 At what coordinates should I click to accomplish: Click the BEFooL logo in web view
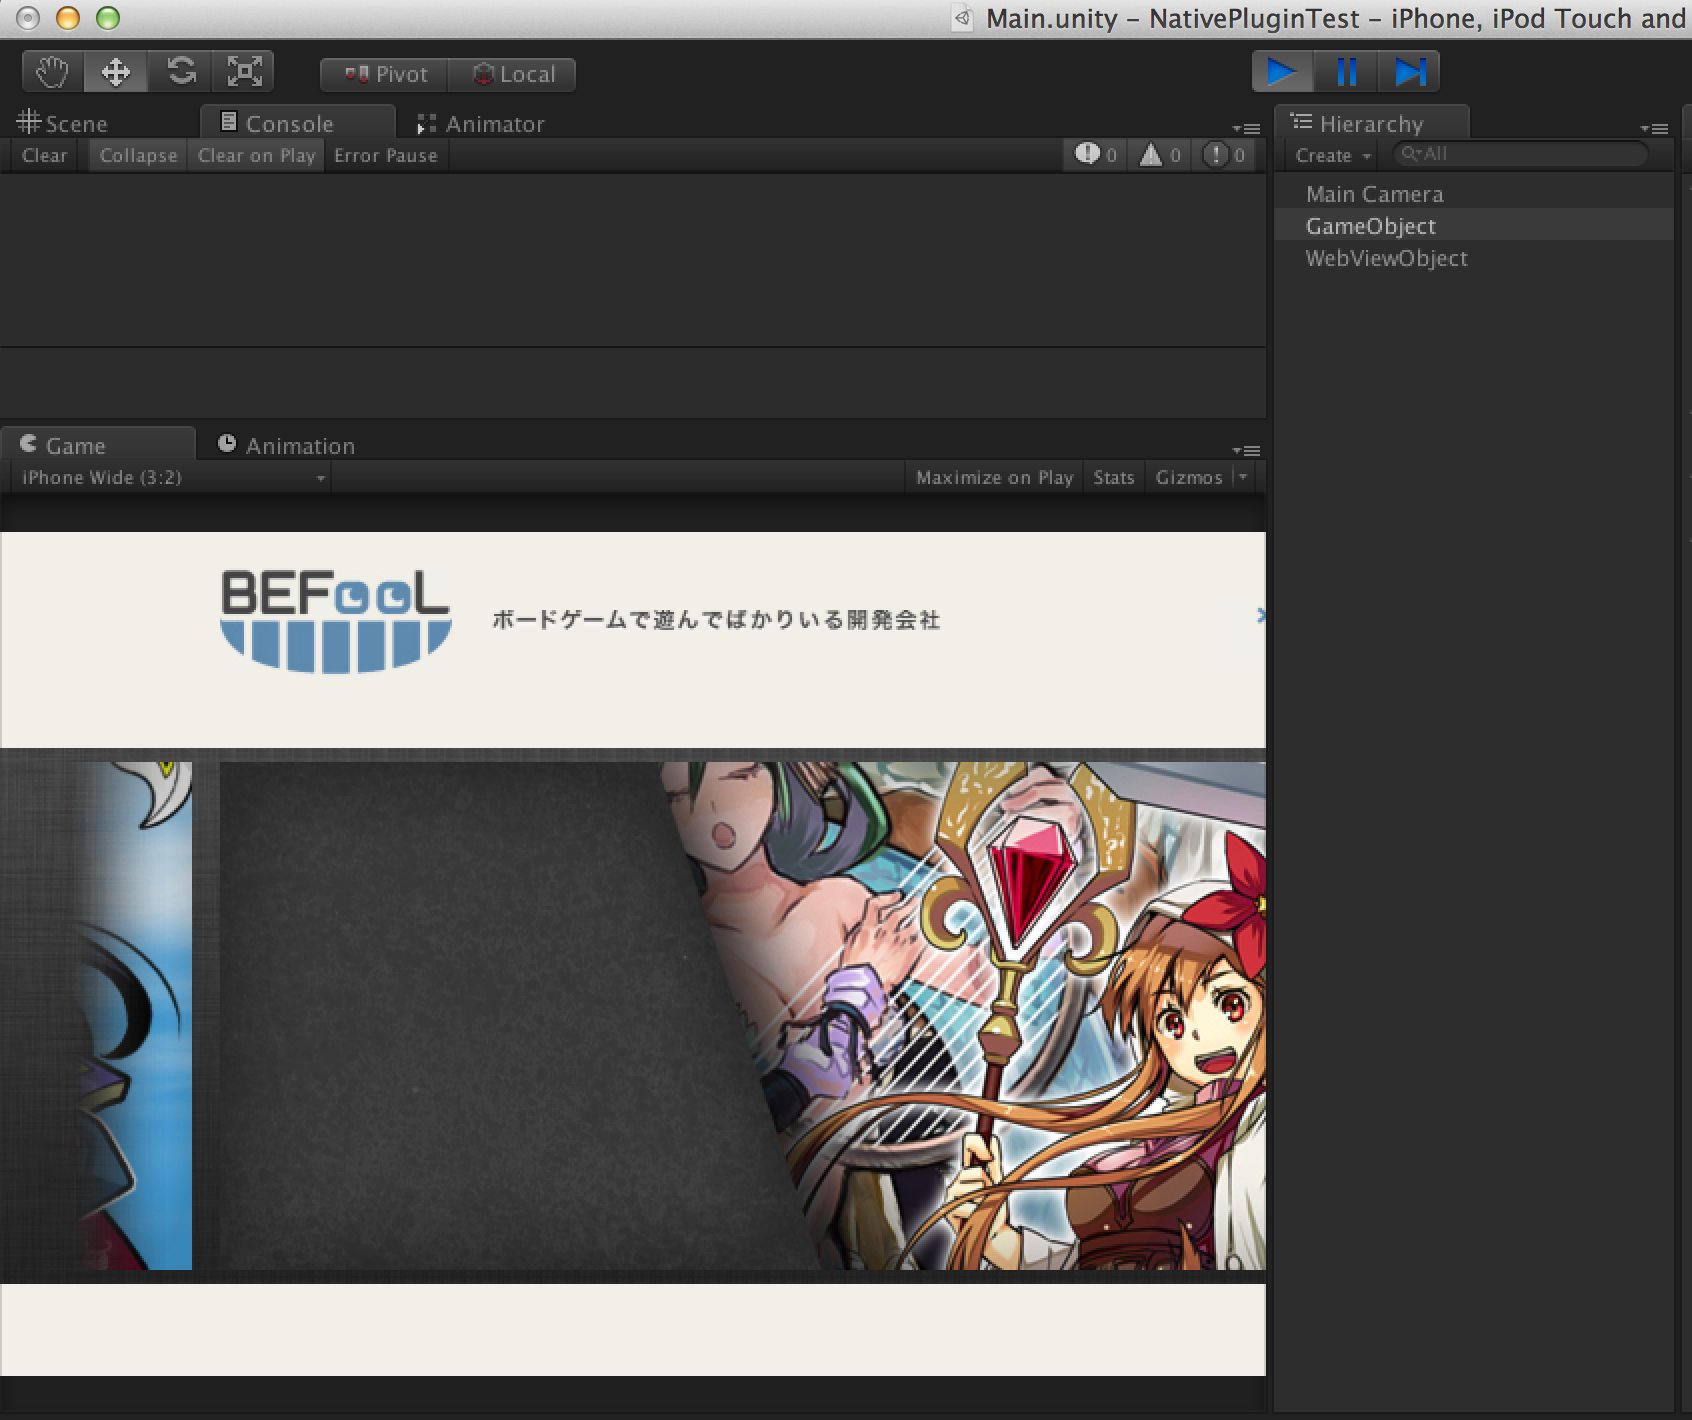(x=335, y=621)
